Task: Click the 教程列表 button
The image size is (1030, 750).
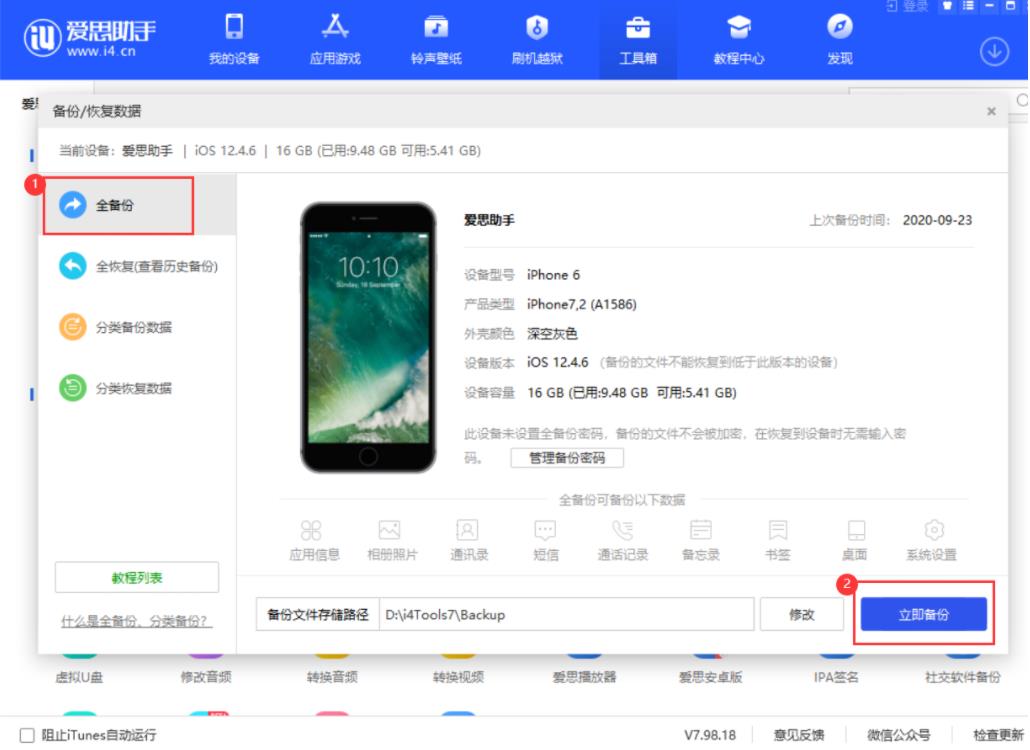Action: (136, 577)
